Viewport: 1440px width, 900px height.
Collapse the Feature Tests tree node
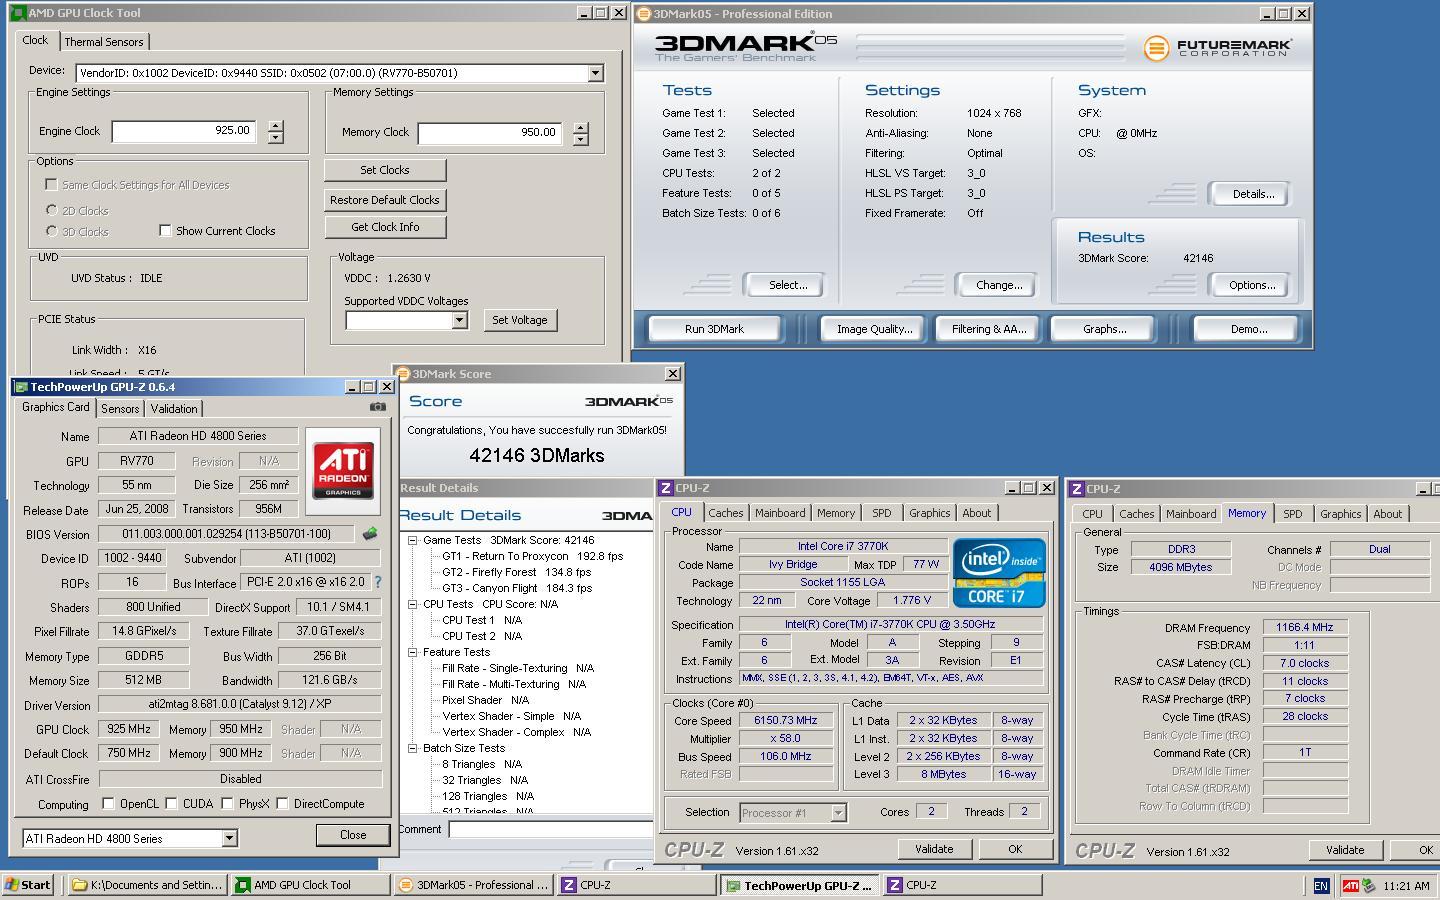pos(412,652)
